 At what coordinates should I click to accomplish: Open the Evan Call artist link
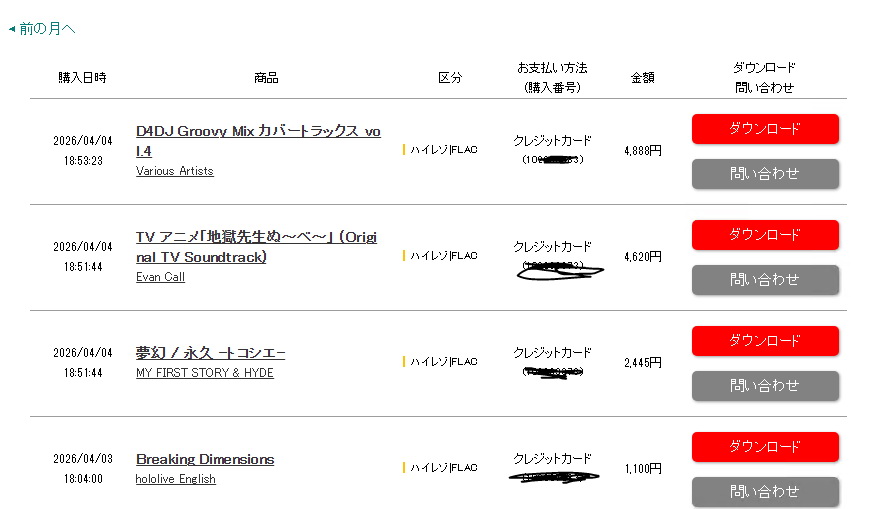click(160, 277)
